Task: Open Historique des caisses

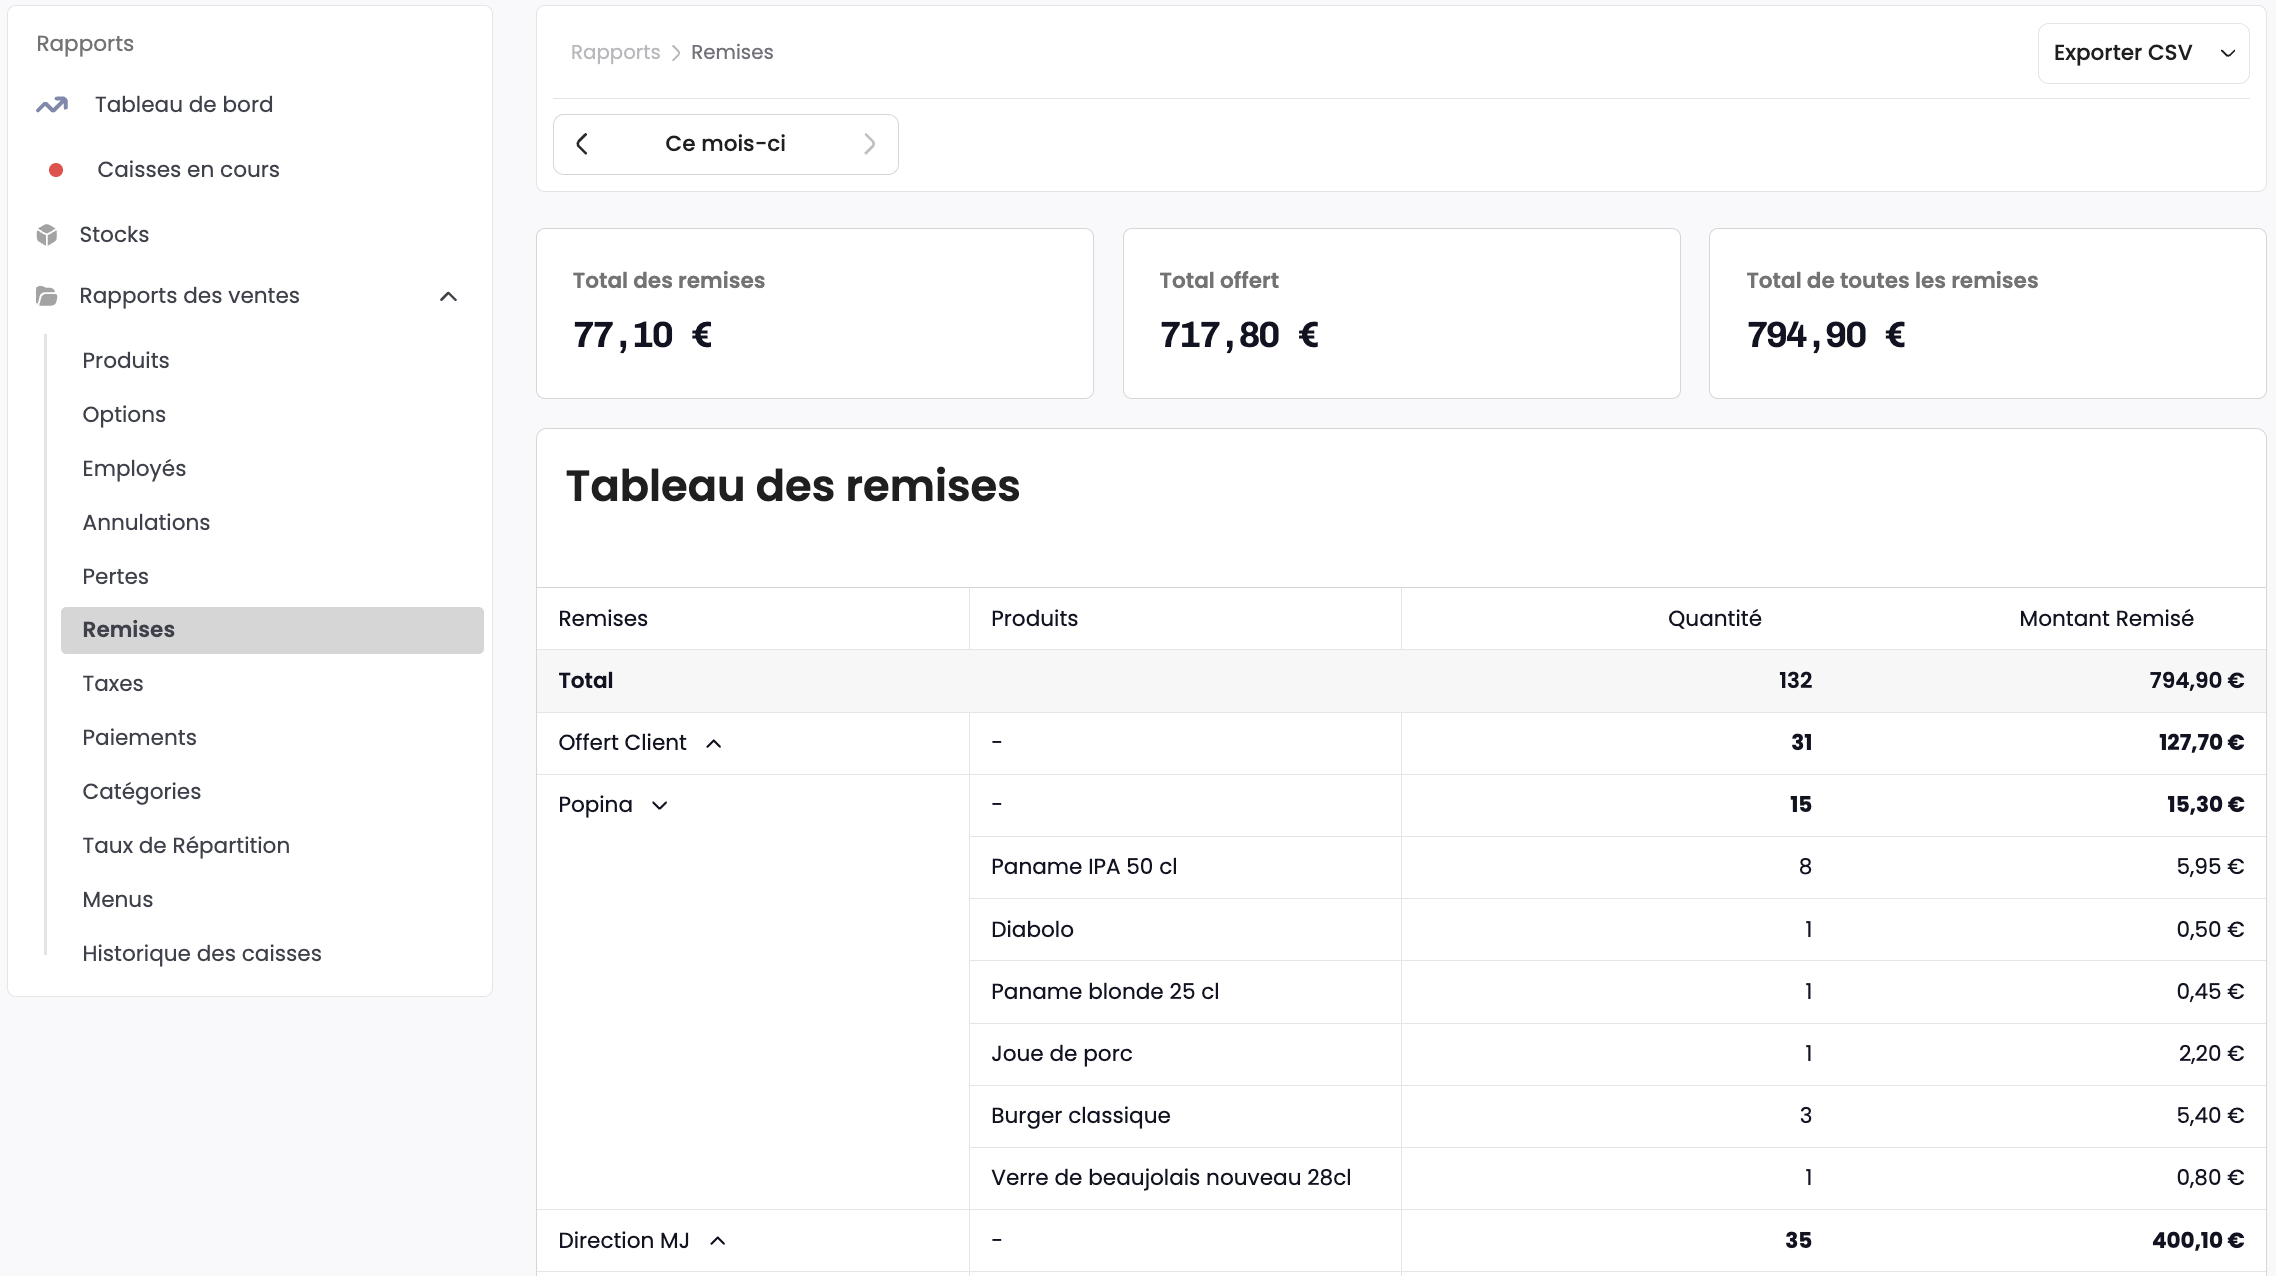Action: 201,953
